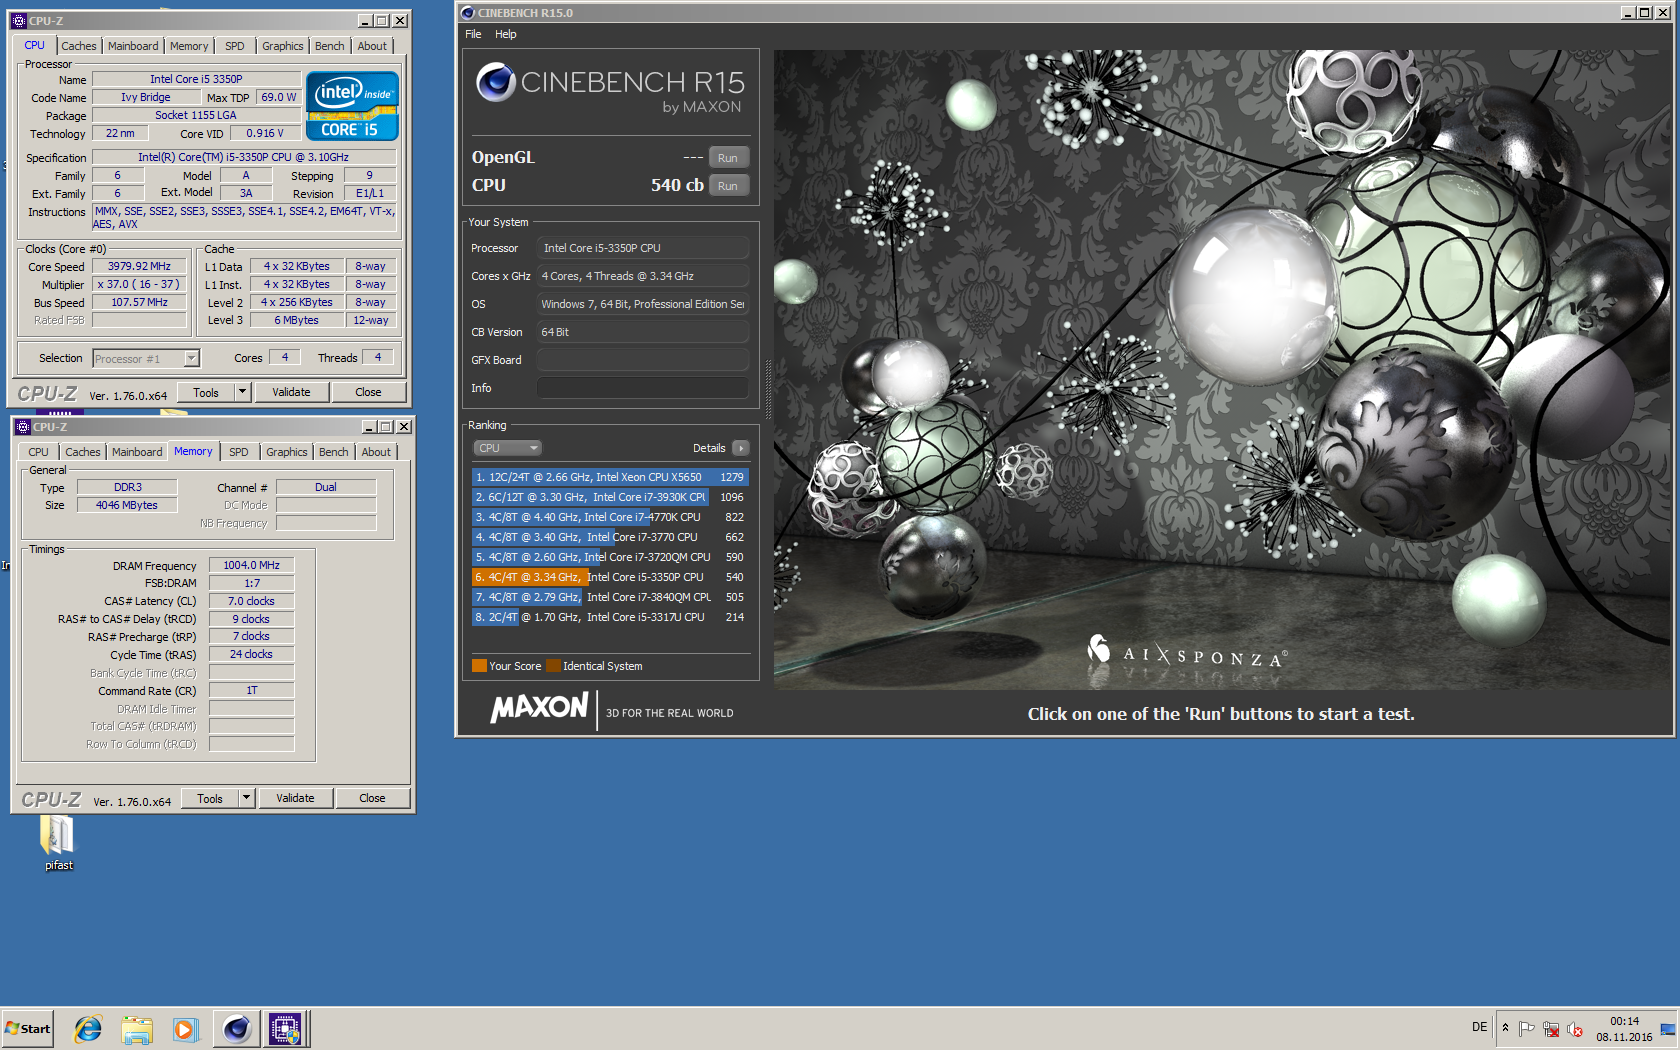Click the Intel Core i5 logo badge
This screenshot has width=1680, height=1050.
tap(352, 106)
